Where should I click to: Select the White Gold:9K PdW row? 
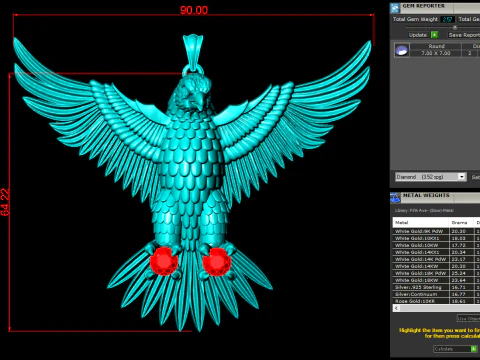click(x=436, y=231)
